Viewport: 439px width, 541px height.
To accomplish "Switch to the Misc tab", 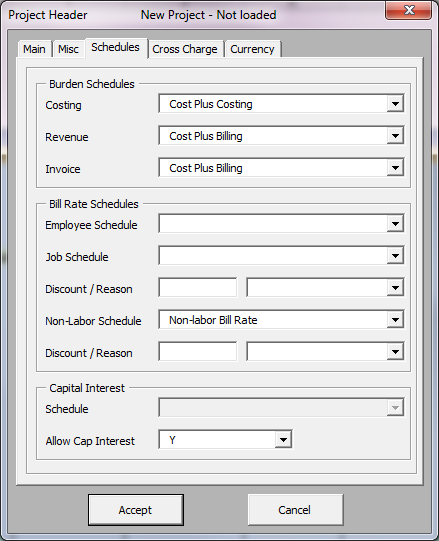I will coord(68,49).
